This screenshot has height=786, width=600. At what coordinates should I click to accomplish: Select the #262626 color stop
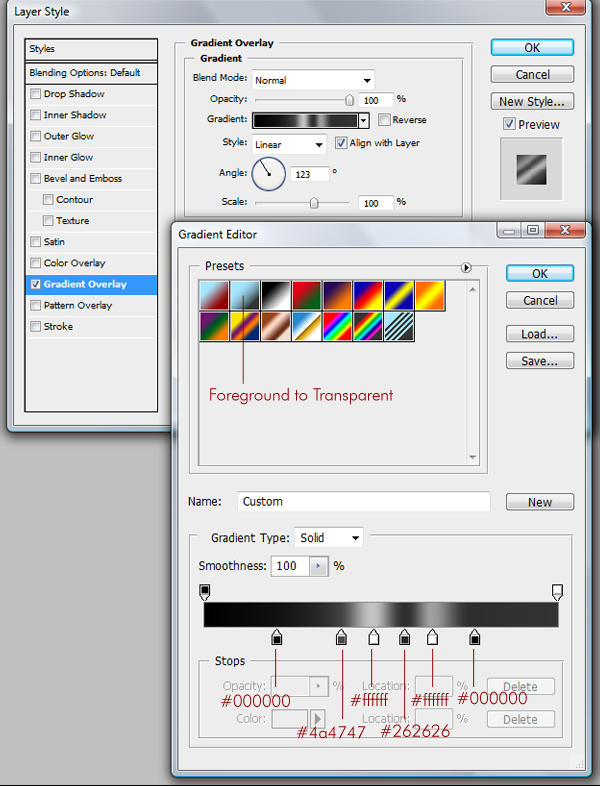[x=405, y=638]
